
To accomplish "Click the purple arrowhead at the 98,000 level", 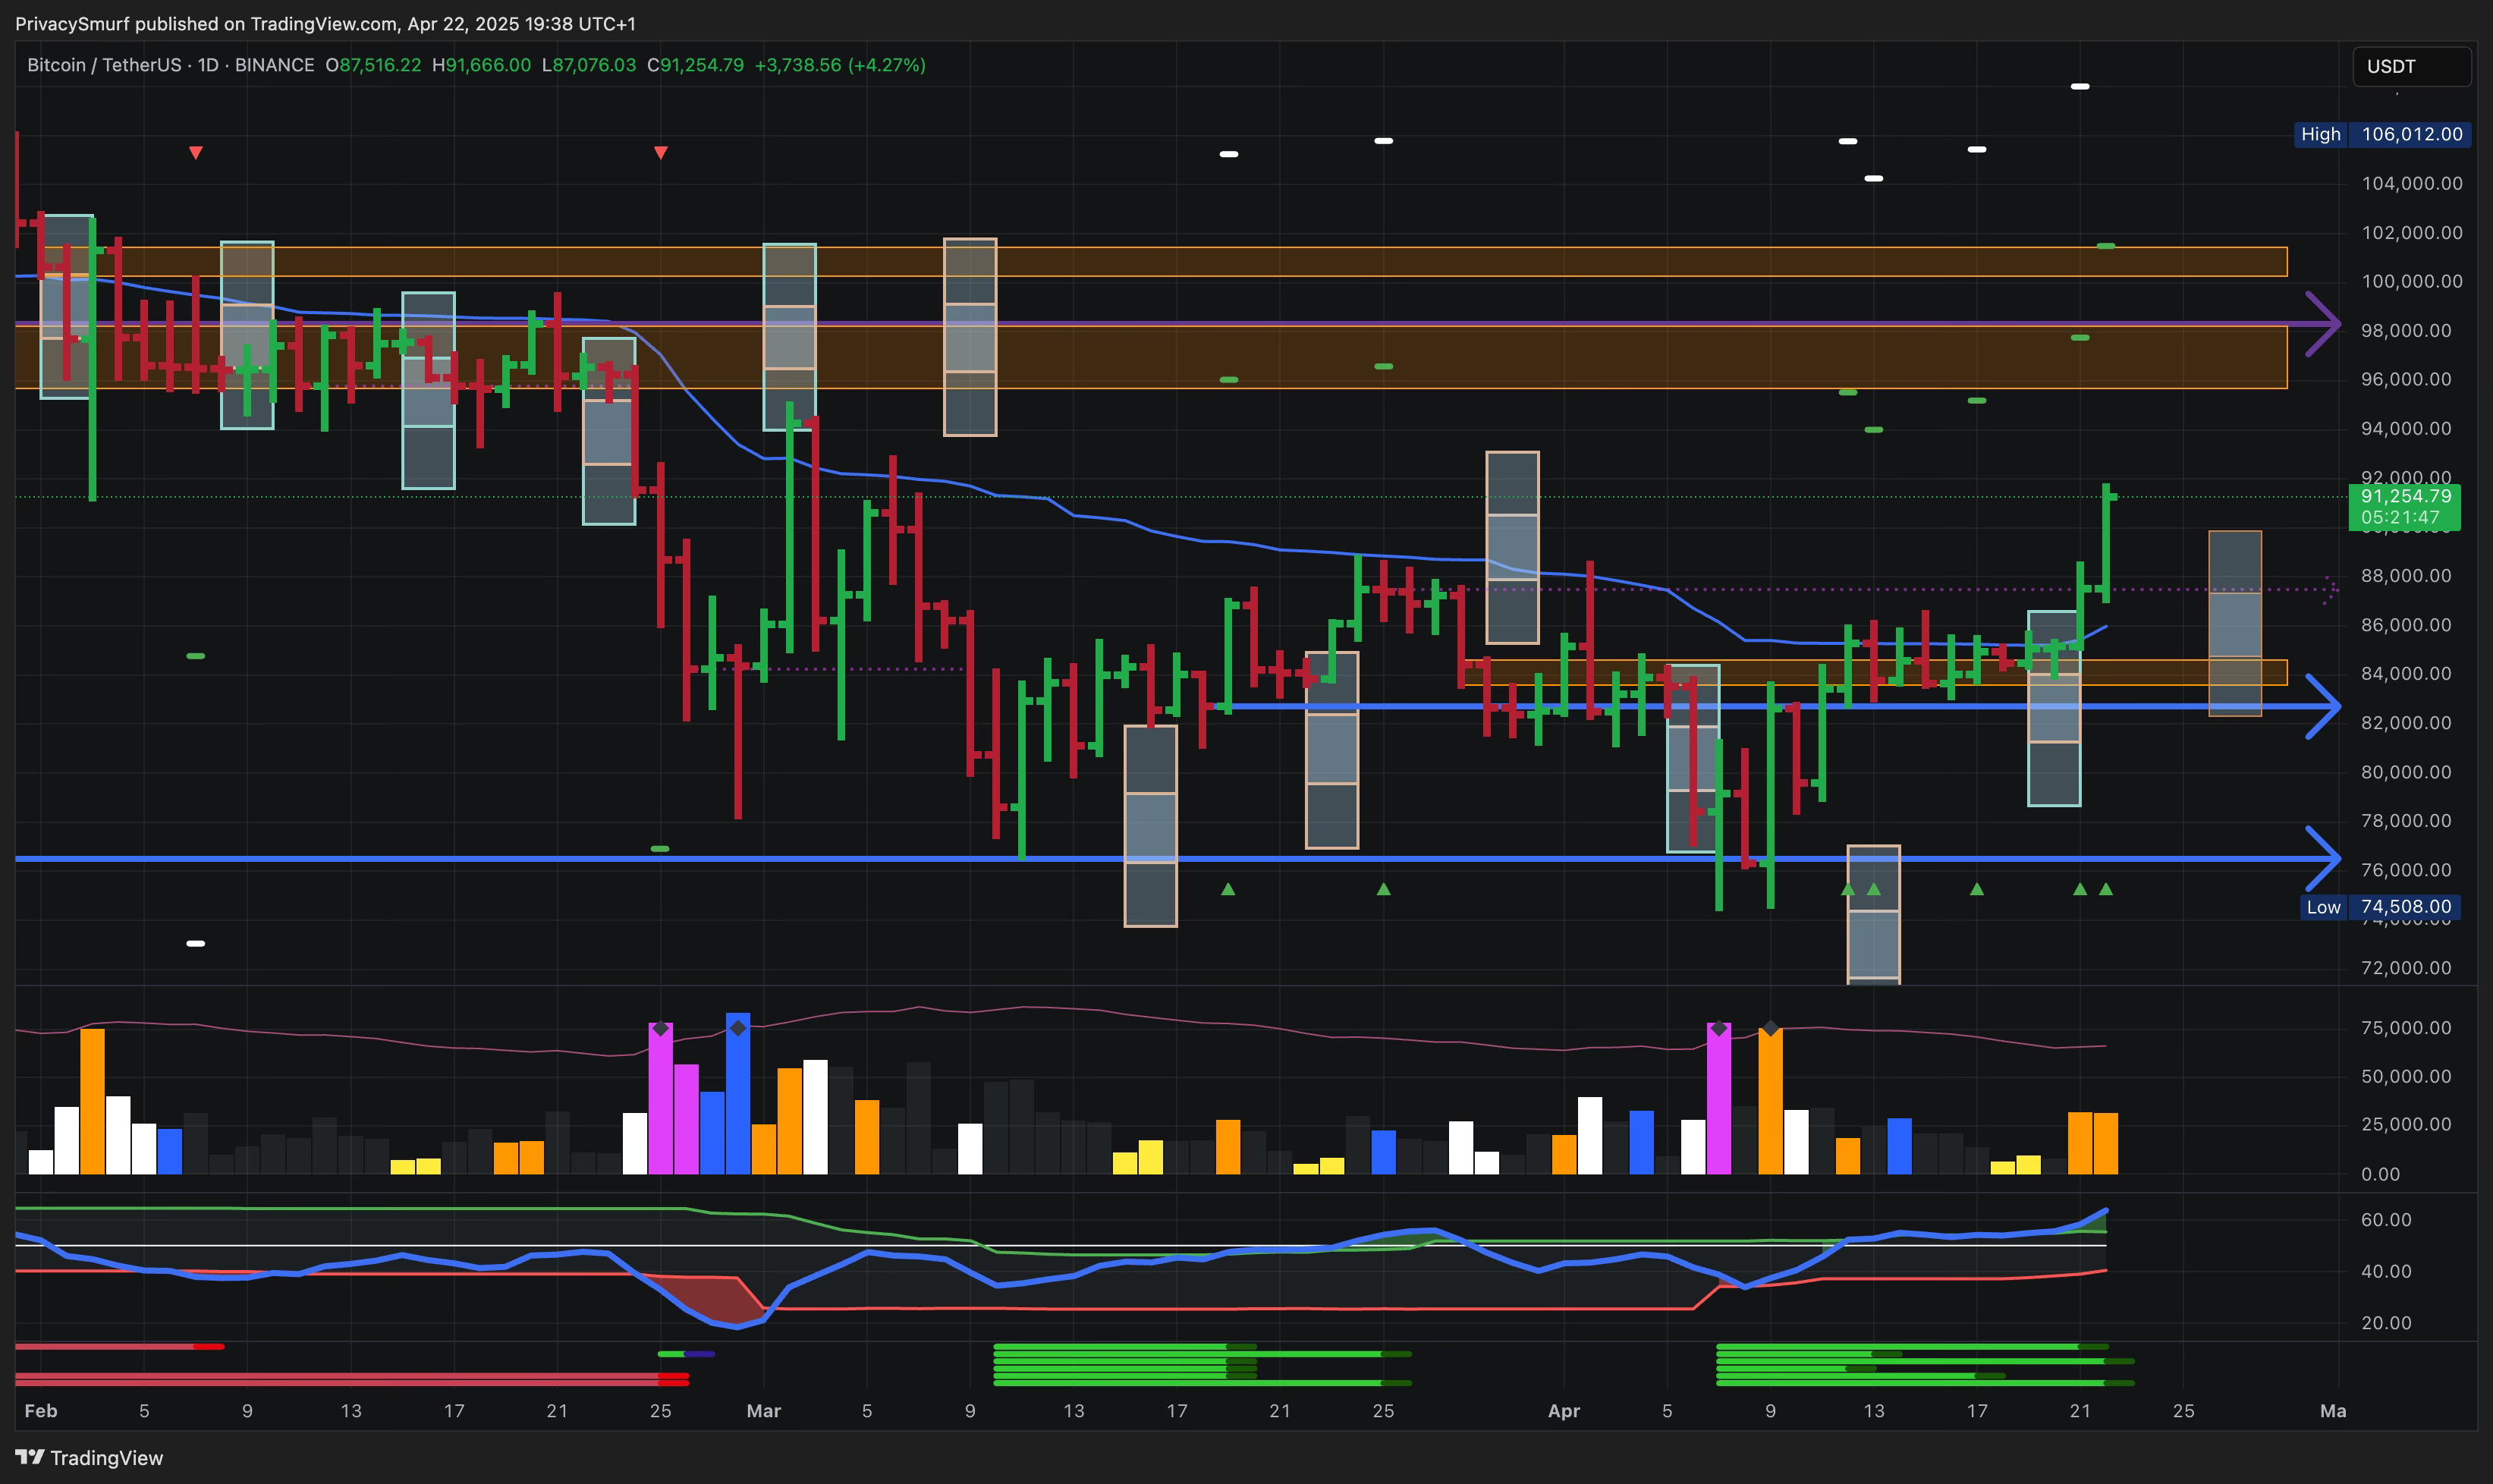I will [x=2322, y=324].
